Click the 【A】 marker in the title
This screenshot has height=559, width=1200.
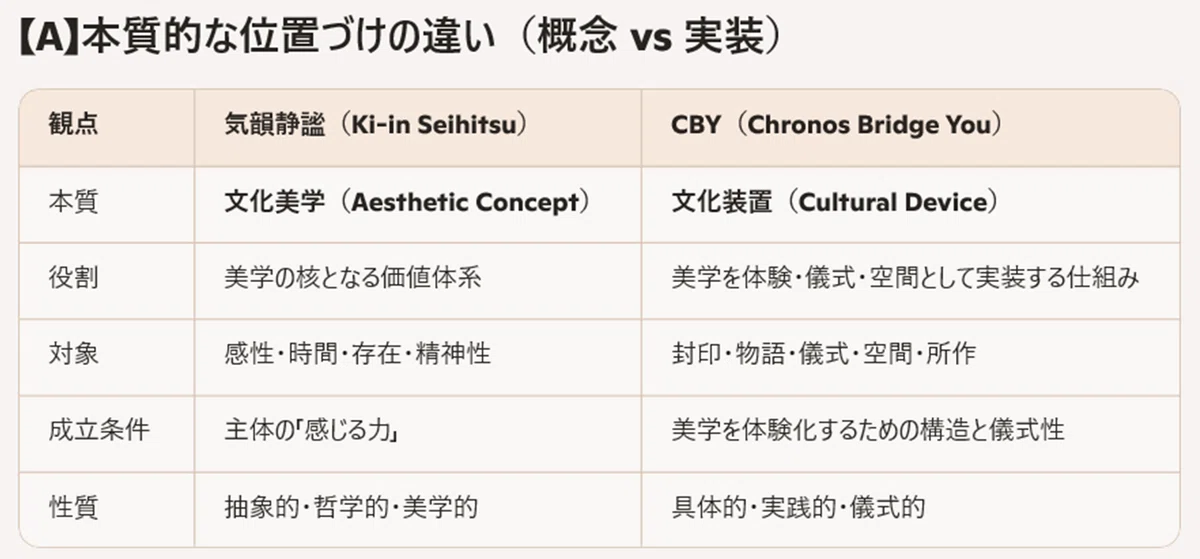click(x=49, y=37)
